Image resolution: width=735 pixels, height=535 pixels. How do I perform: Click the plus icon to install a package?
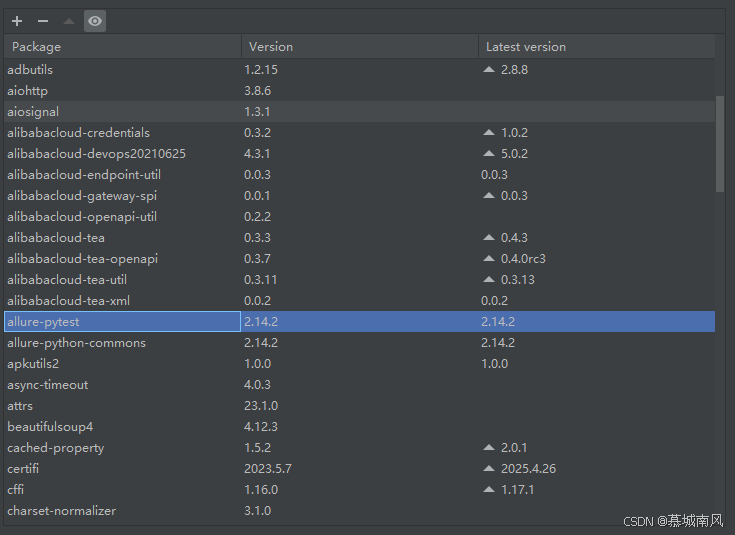[17, 21]
